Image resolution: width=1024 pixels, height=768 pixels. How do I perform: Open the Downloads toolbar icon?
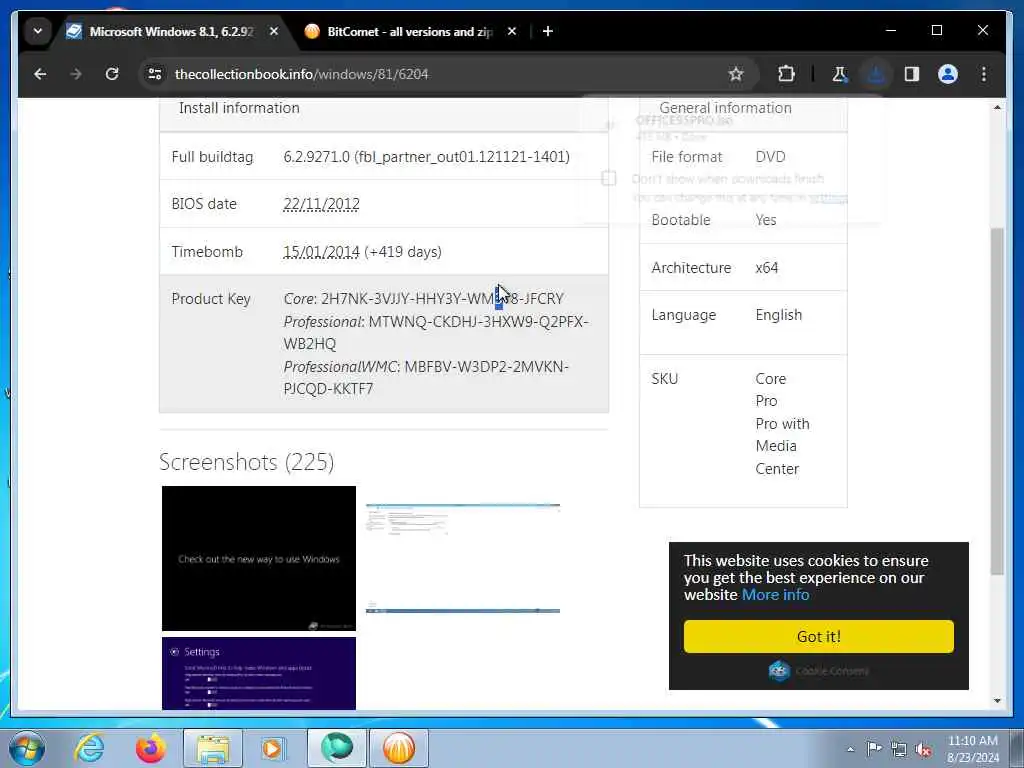coord(876,74)
